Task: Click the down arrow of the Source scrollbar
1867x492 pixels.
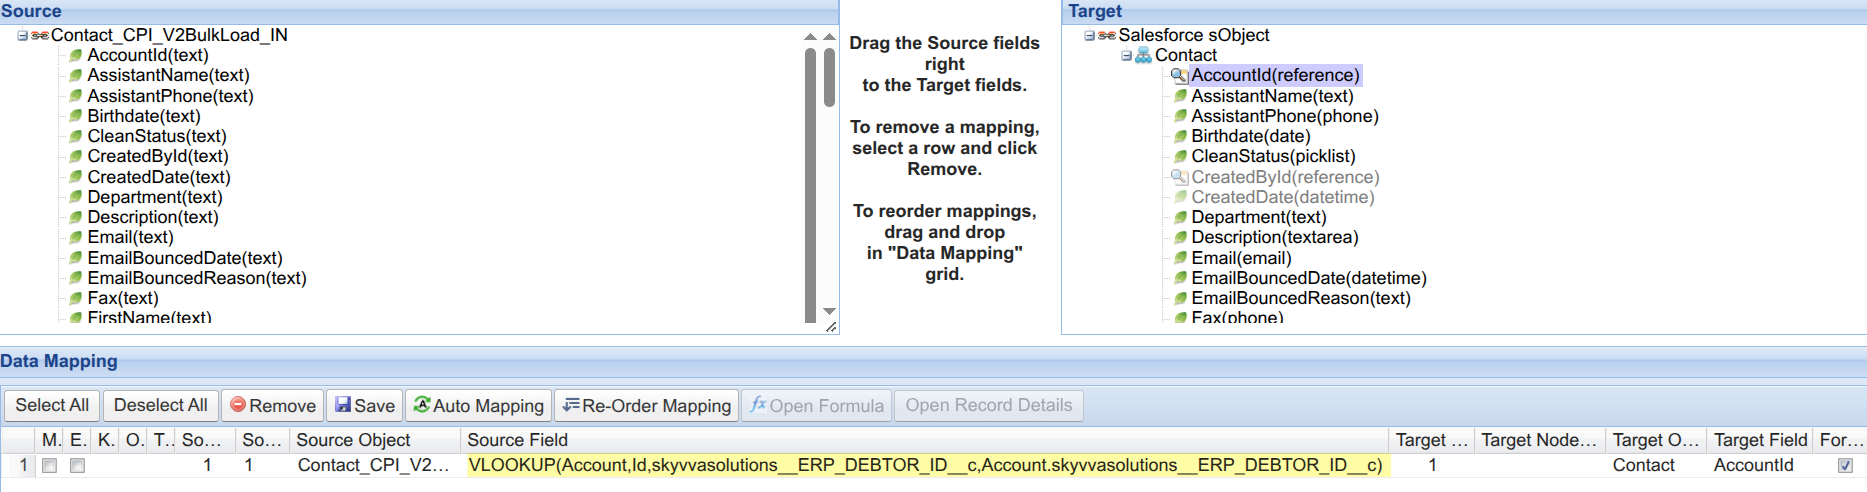Action: tap(829, 311)
